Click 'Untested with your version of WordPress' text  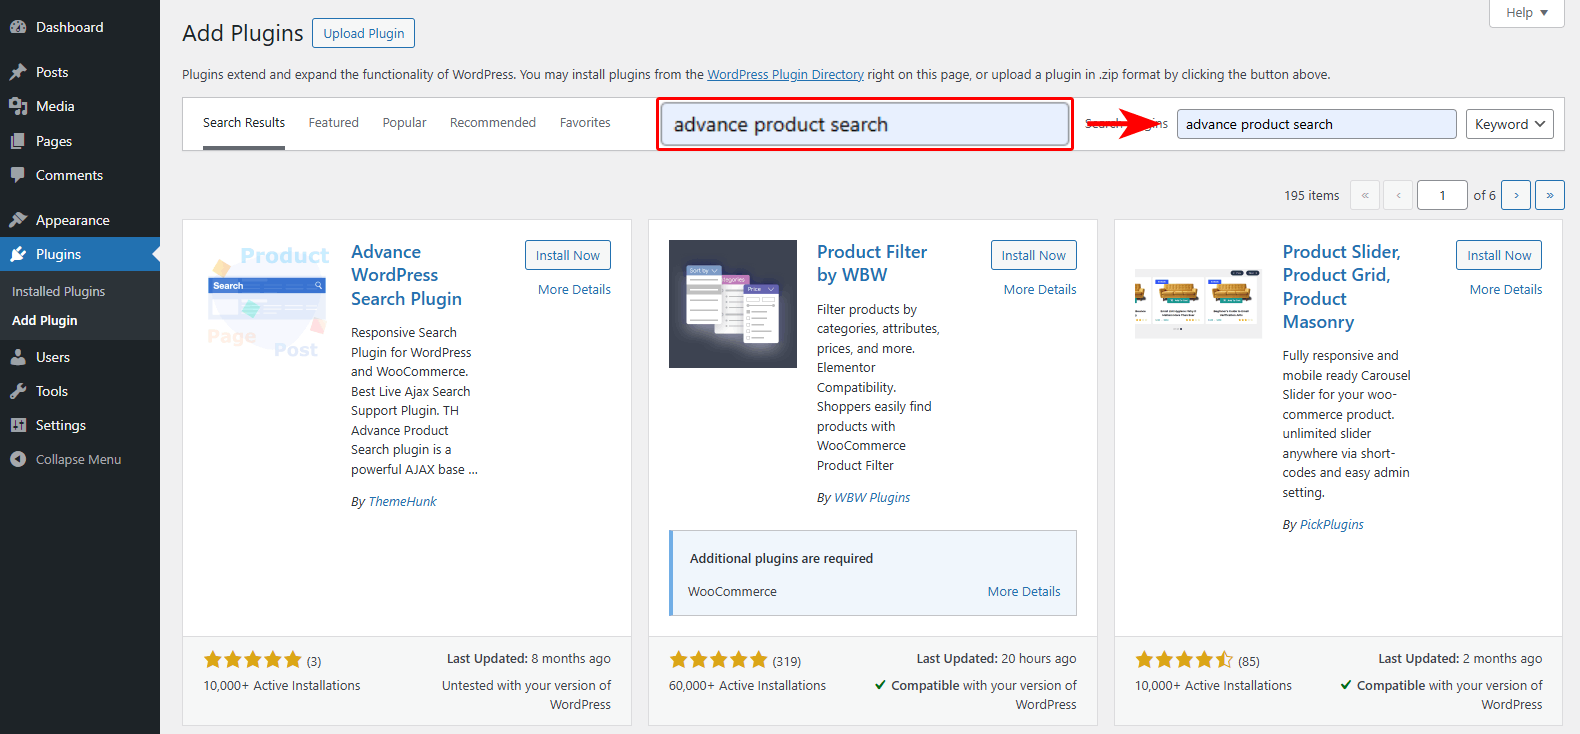click(526, 695)
